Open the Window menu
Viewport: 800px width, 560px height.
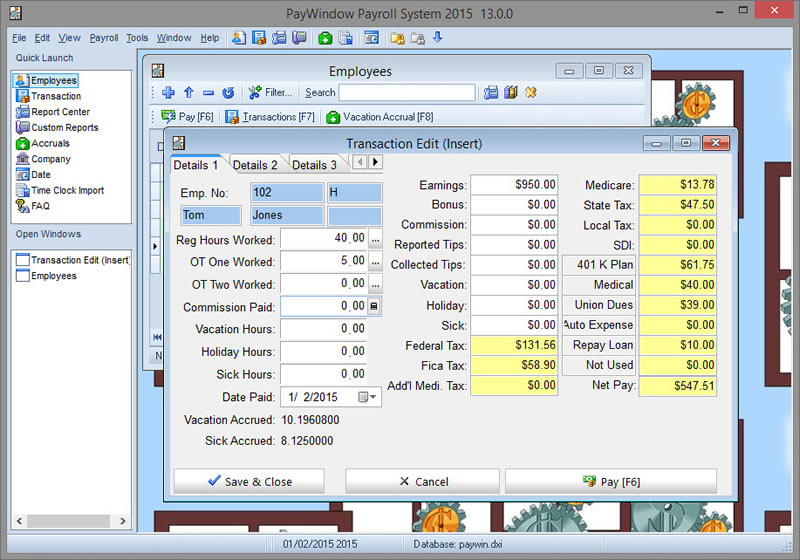click(x=173, y=38)
